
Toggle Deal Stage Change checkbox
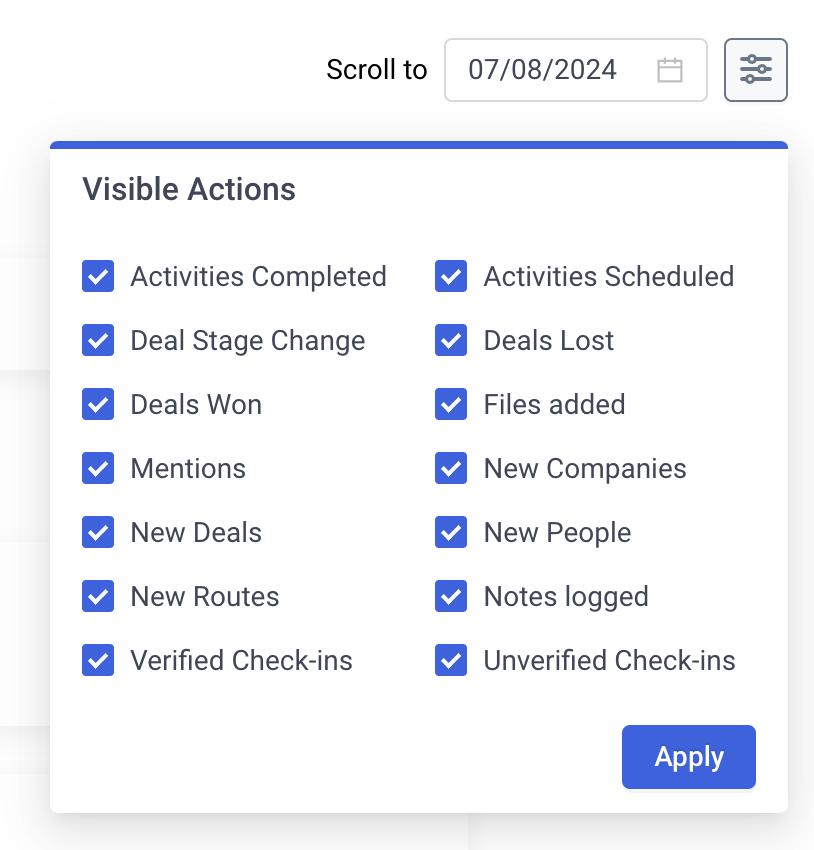tap(98, 340)
